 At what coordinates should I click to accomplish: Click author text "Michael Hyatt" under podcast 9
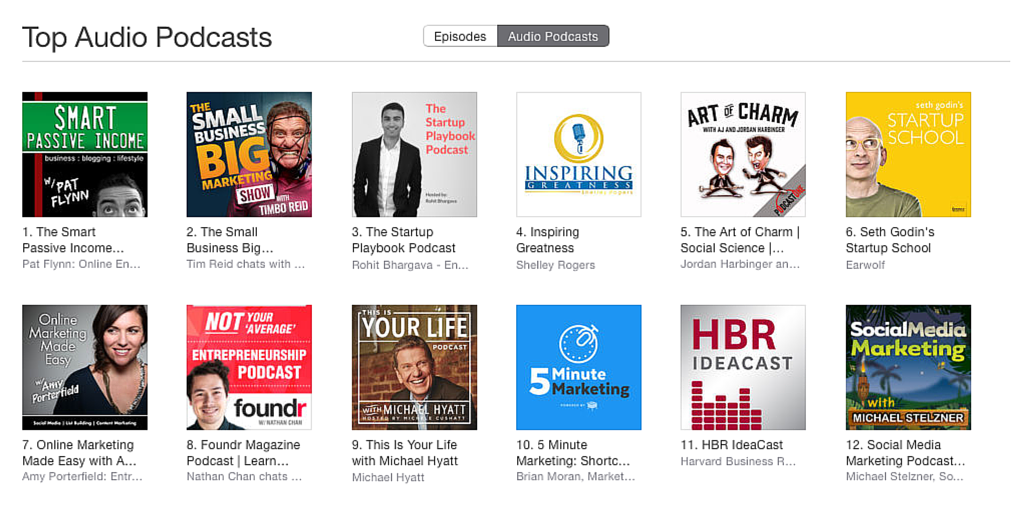388,477
